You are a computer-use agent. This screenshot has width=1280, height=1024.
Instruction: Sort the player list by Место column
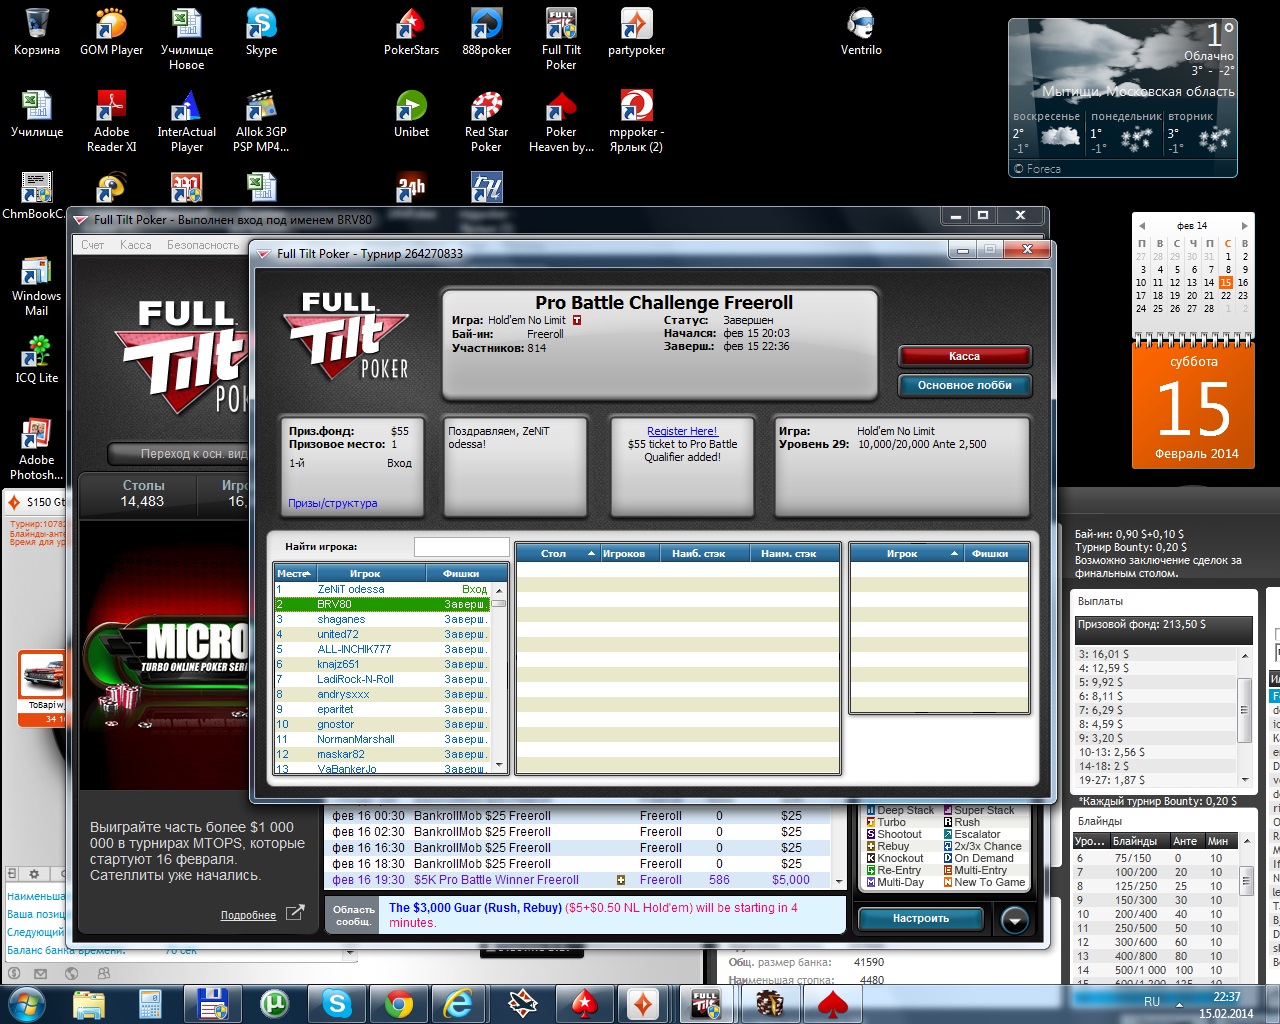click(294, 574)
